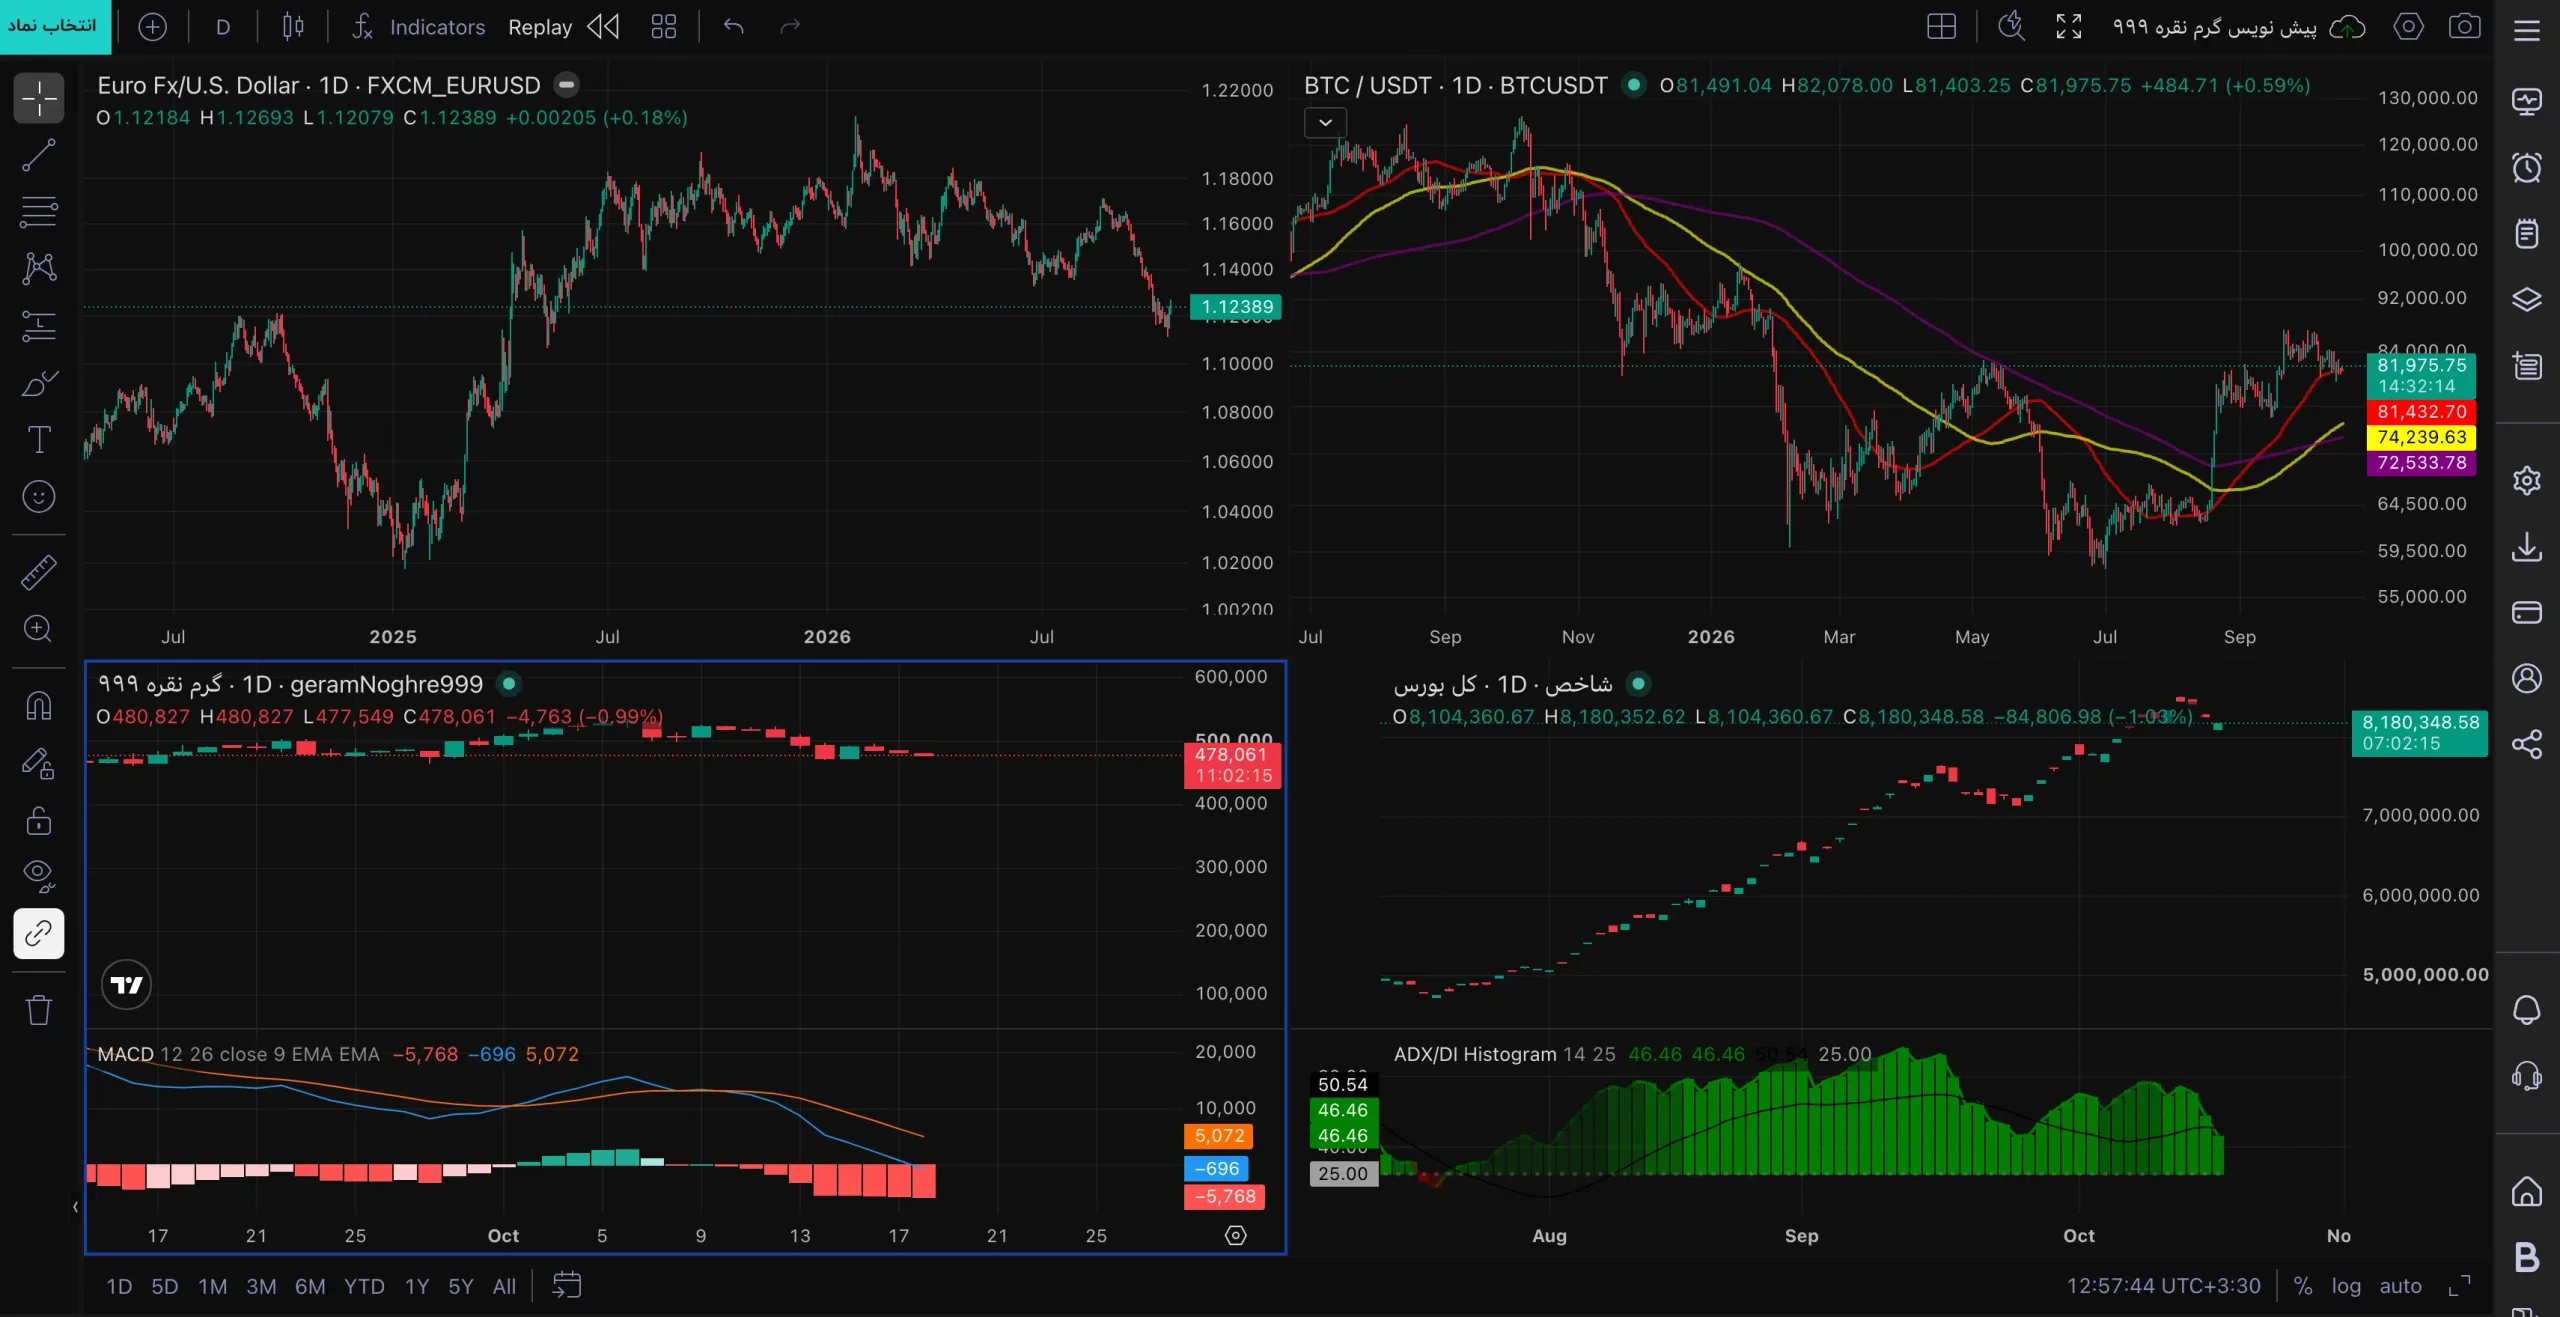Image resolution: width=2560 pixels, height=1317 pixels.
Task: Open the notifications bell in right sidebar
Action: 2527,1010
